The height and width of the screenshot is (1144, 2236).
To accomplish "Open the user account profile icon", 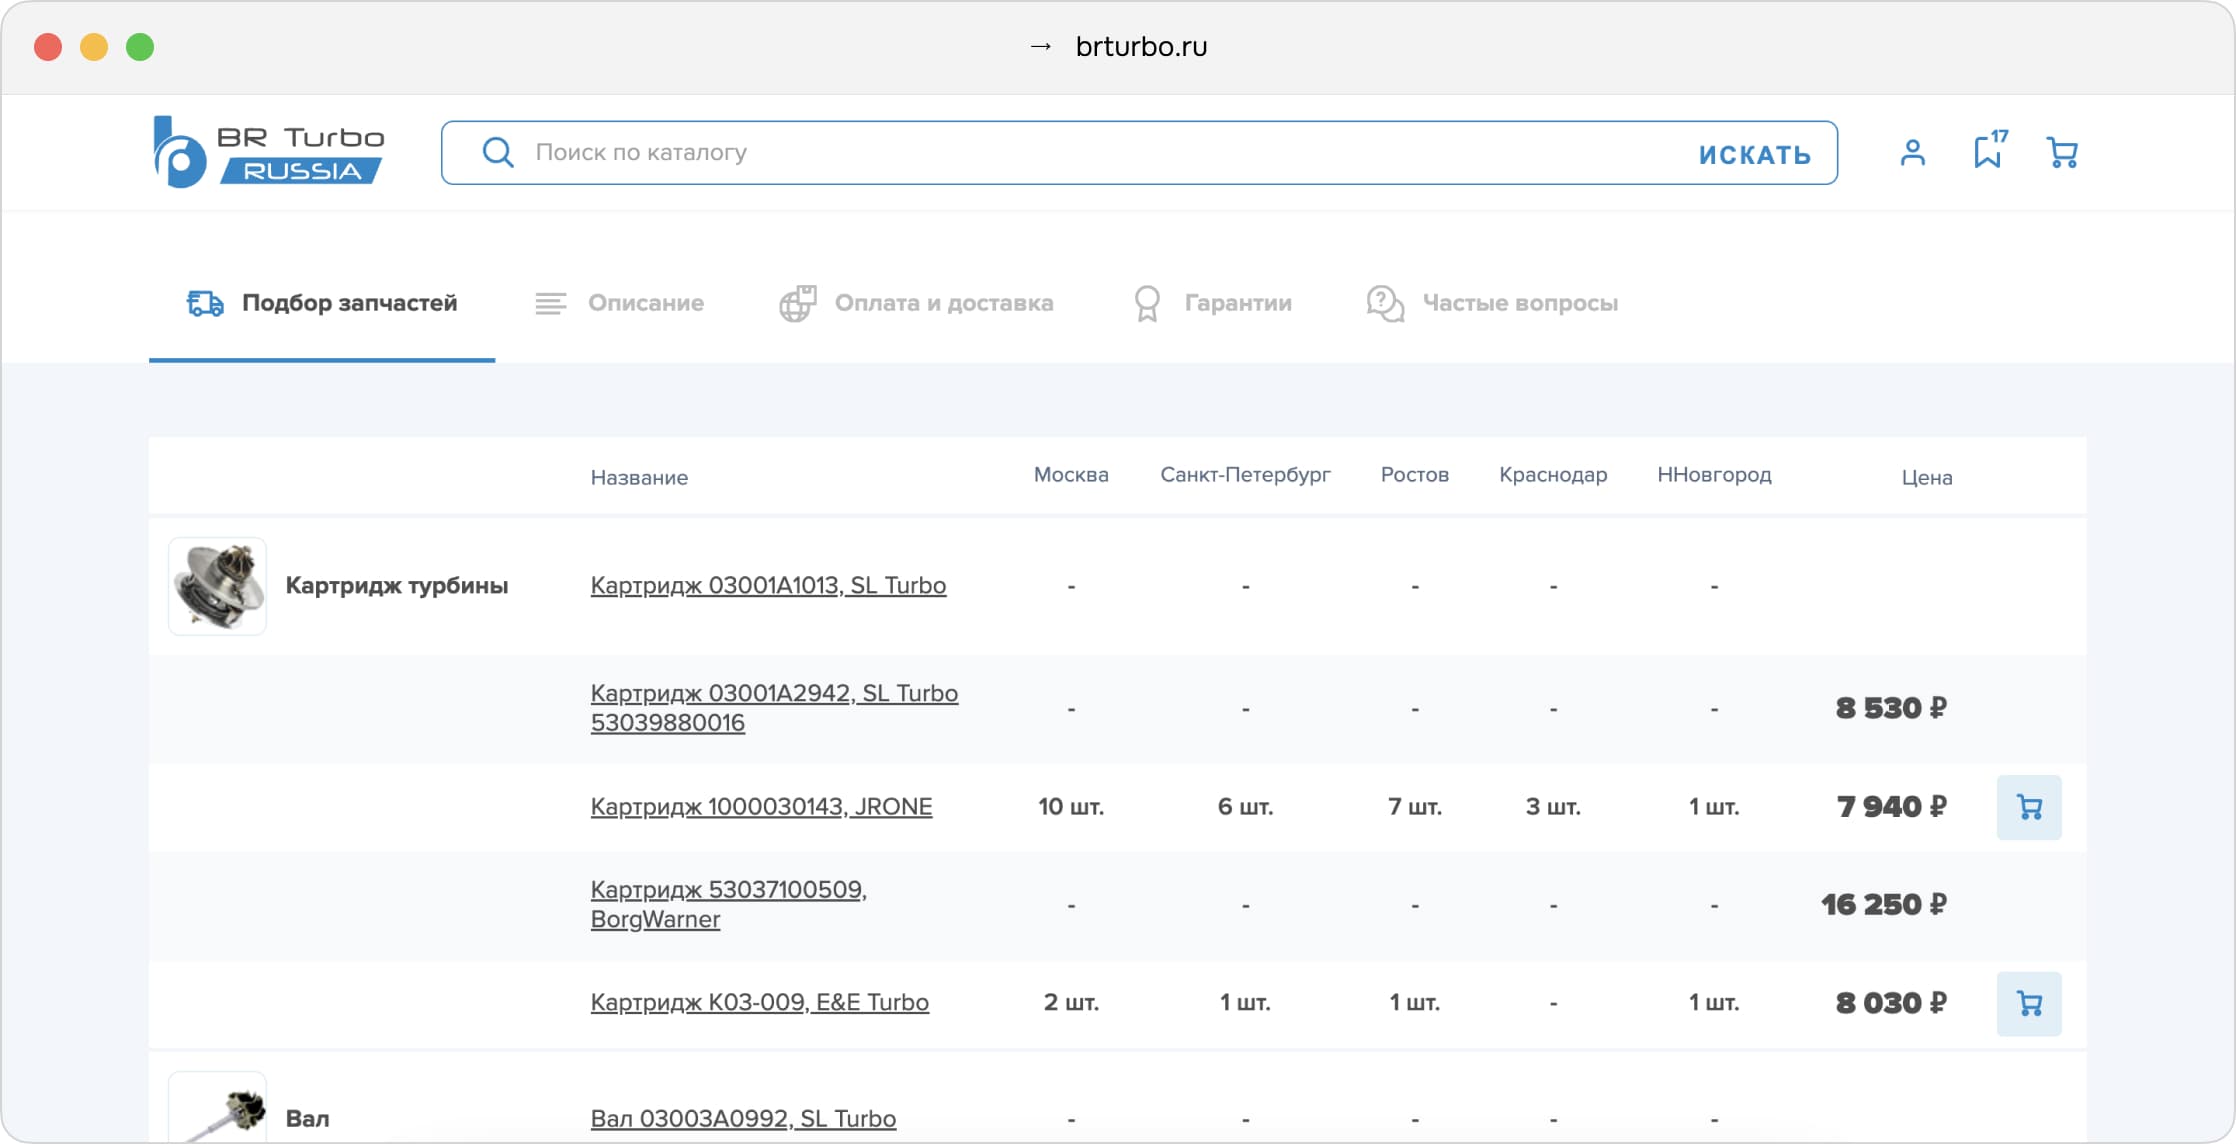I will [1912, 153].
